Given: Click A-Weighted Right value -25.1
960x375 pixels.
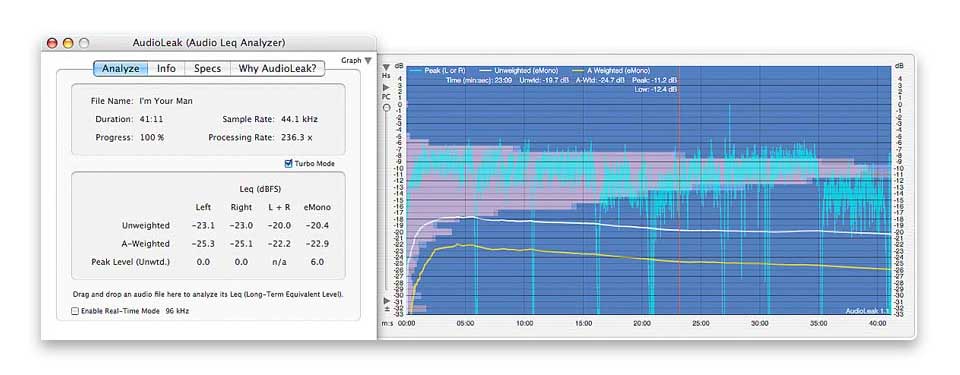Looking at the screenshot, I should click(x=241, y=244).
